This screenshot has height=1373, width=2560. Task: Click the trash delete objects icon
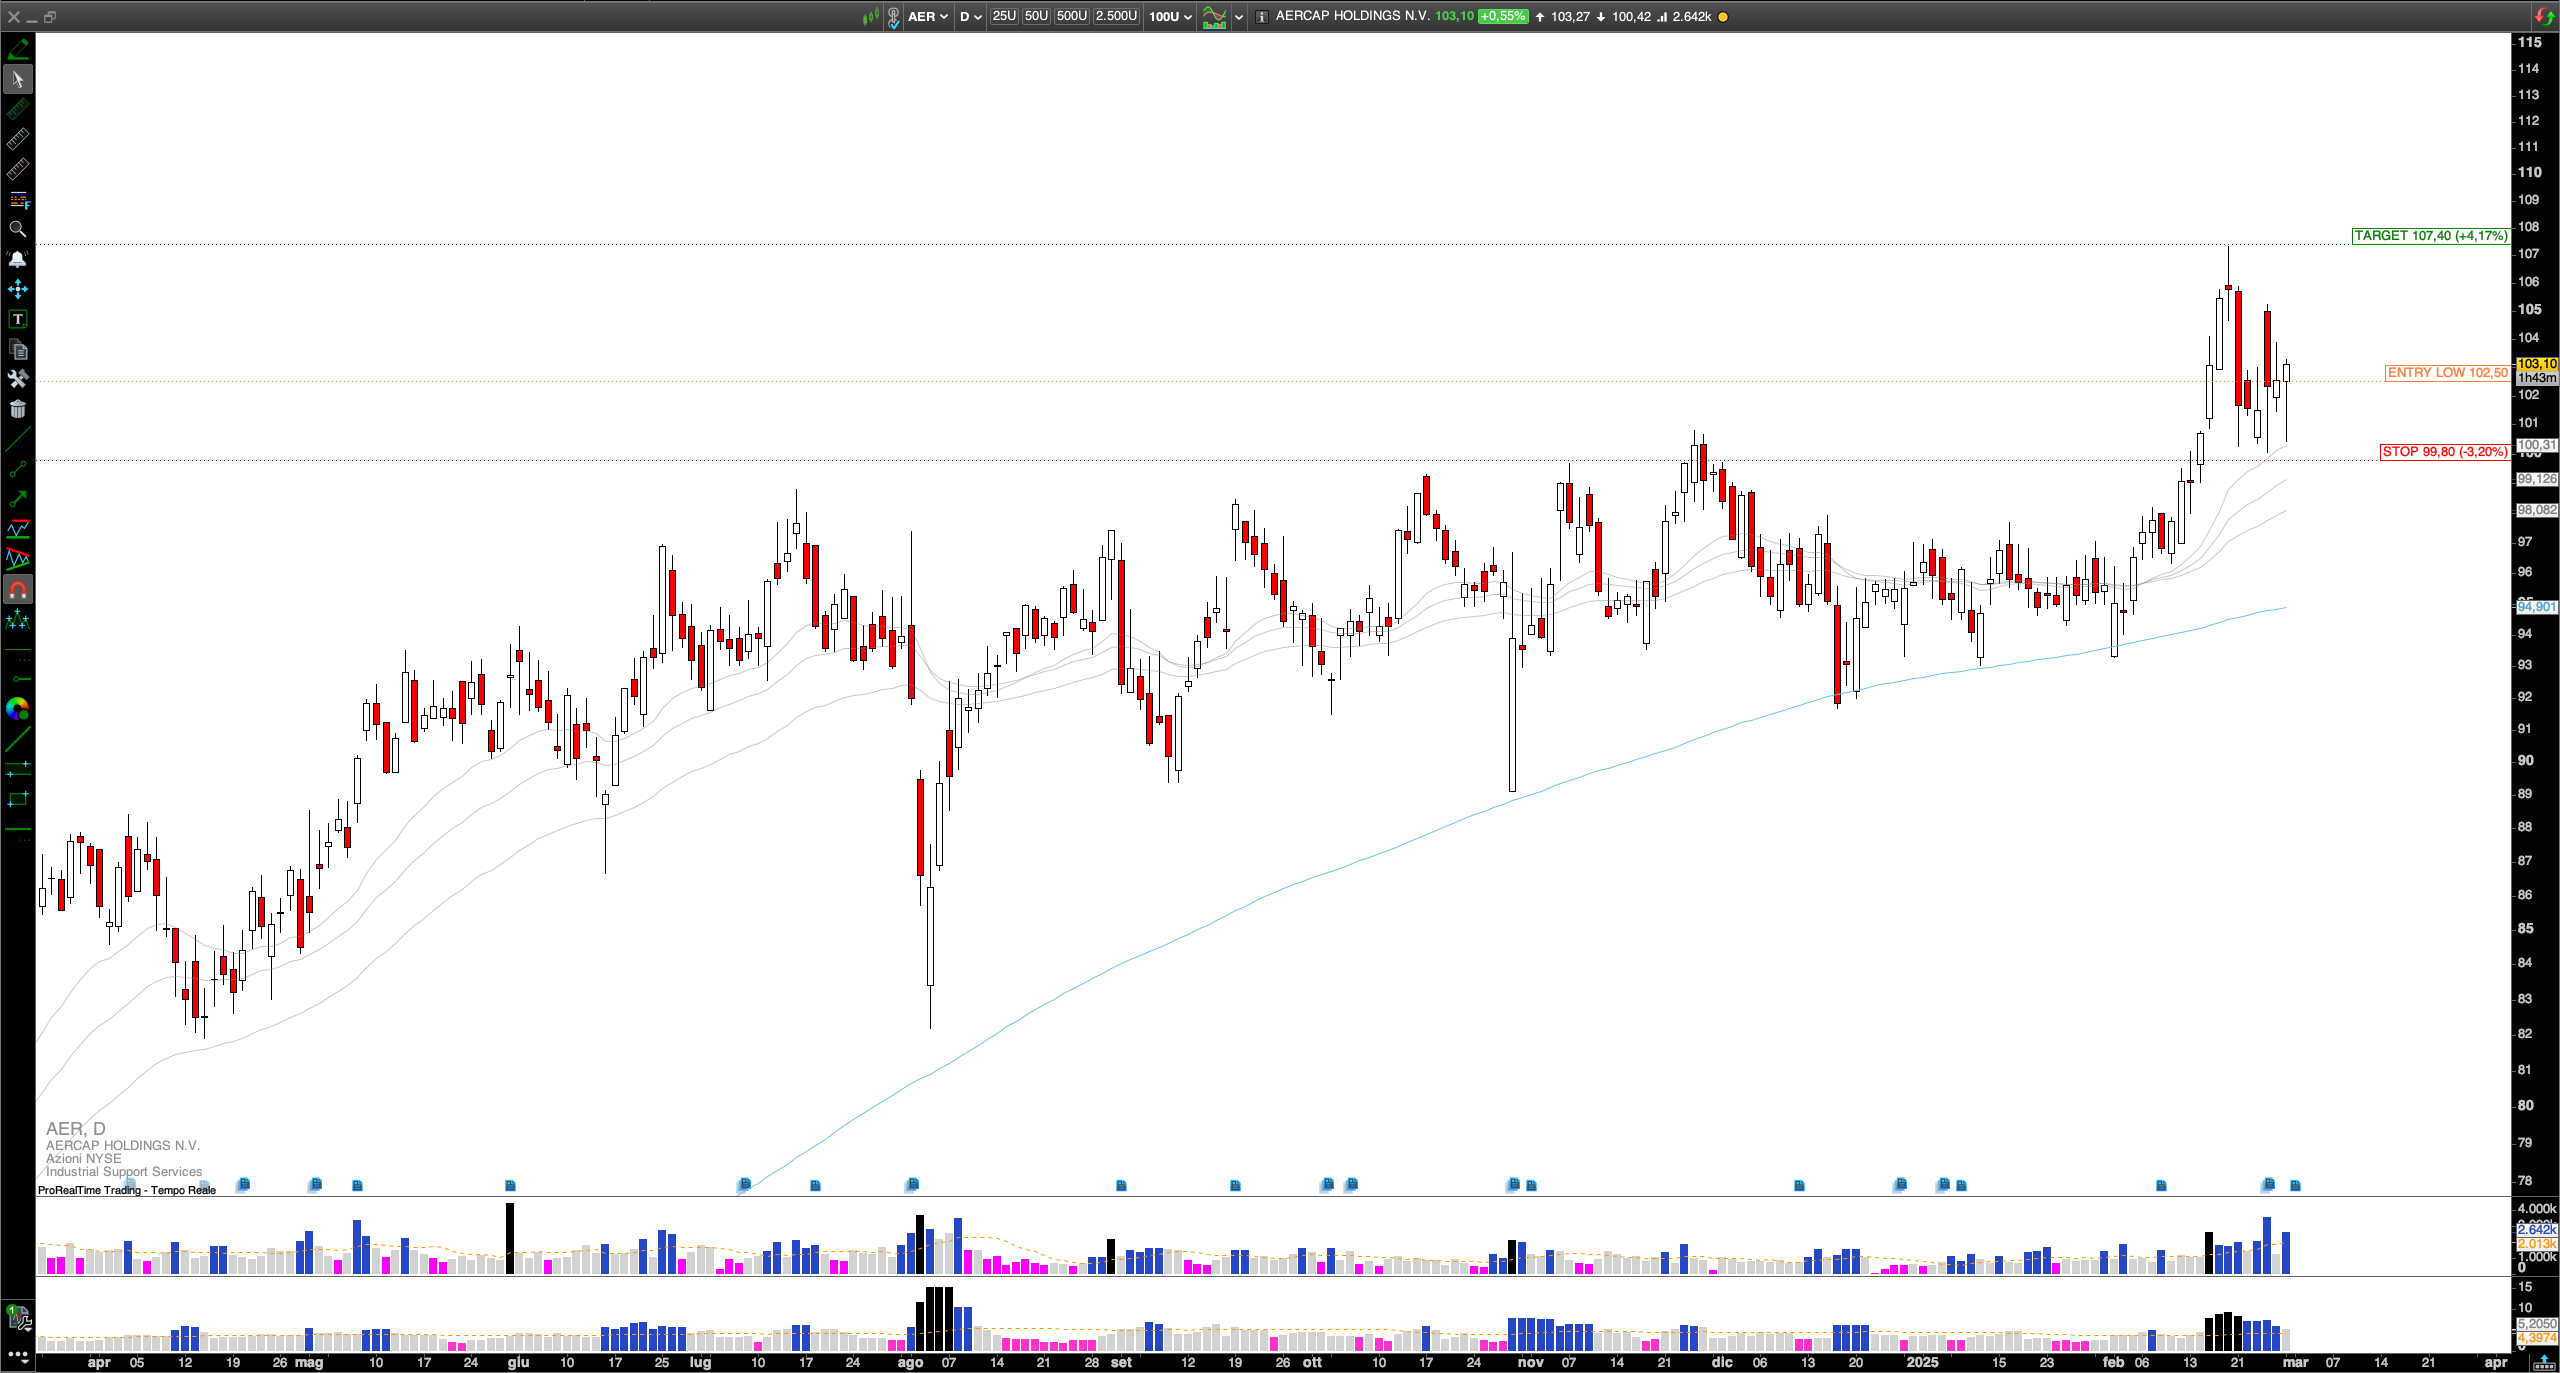(x=17, y=409)
